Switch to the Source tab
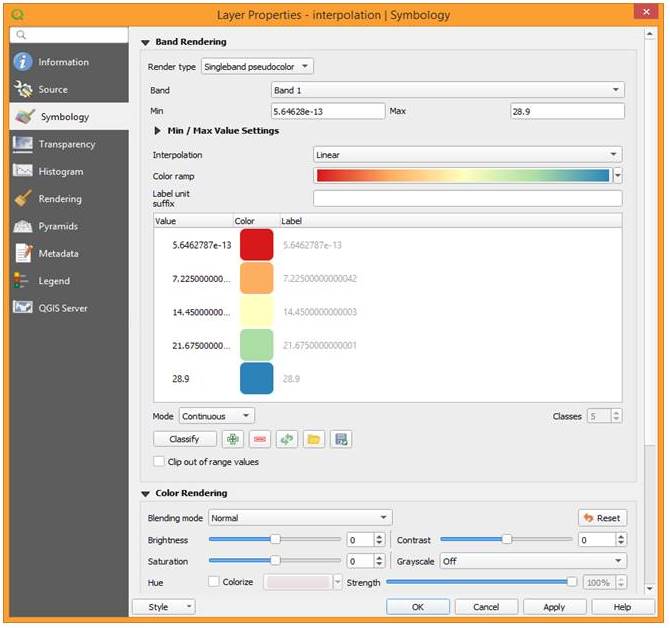 (x=69, y=89)
